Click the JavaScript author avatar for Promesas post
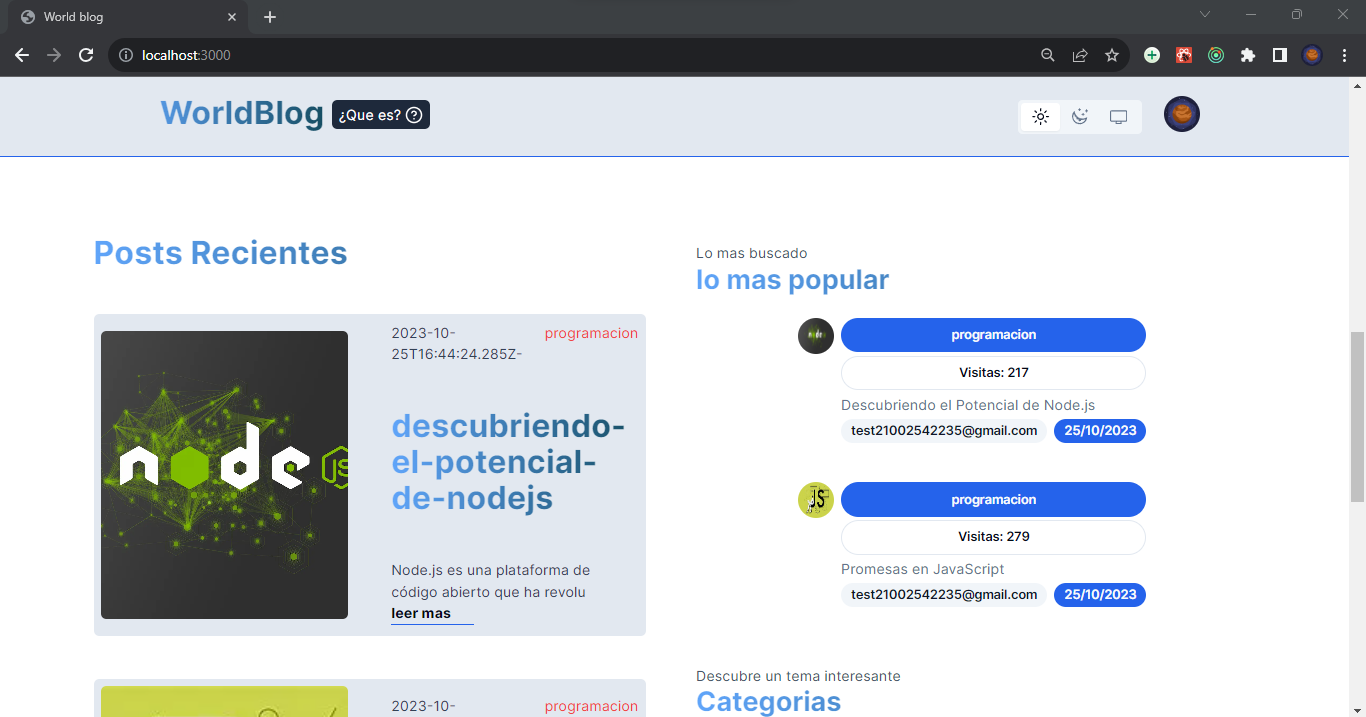Image resolution: width=1366 pixels, height=717 pixels. click(815, 500)
